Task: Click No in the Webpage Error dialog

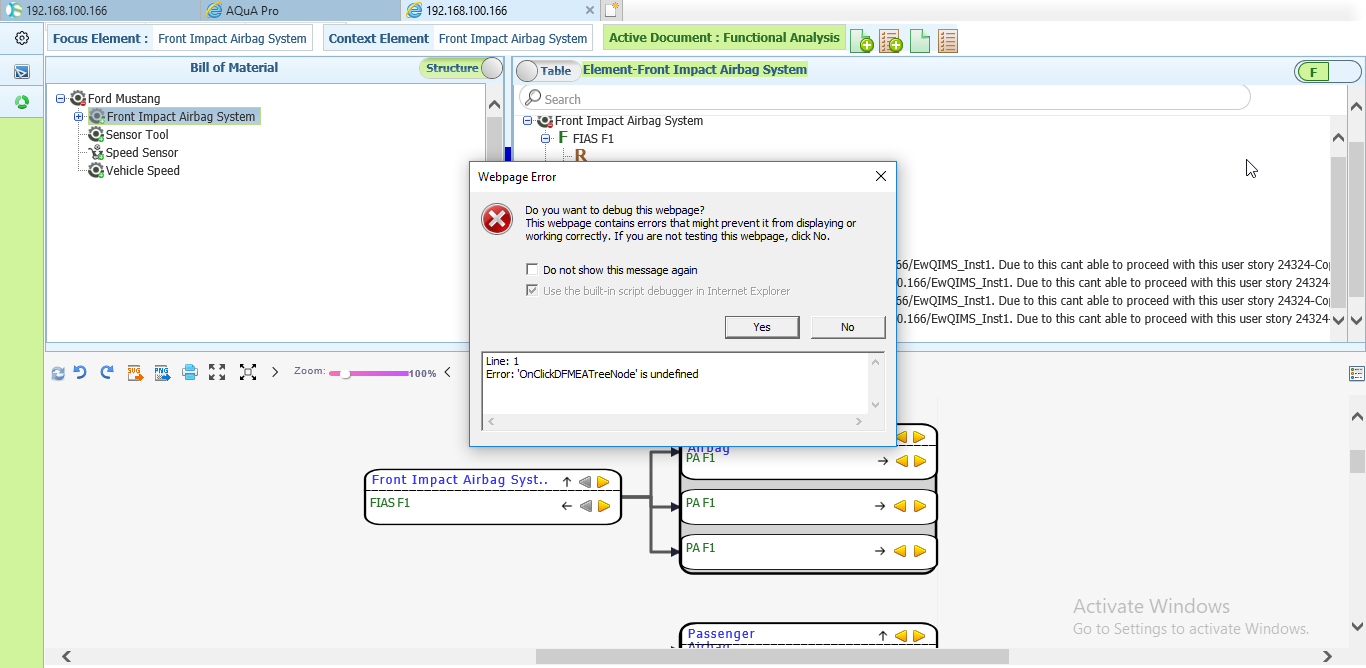Action: point(848,327)
